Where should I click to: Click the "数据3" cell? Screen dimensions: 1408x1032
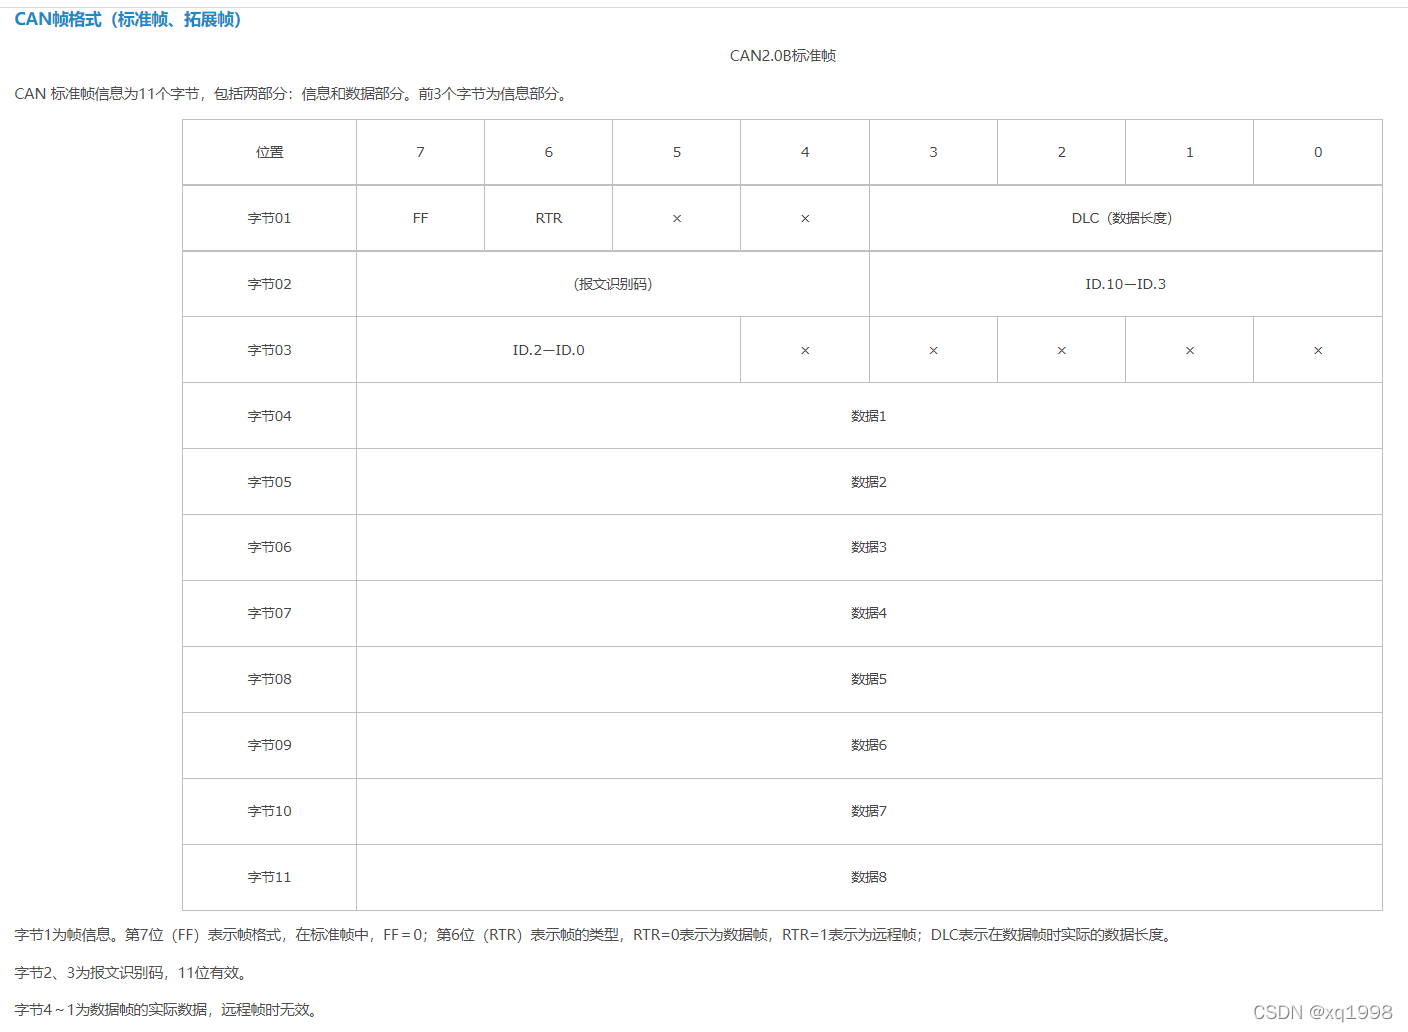(869, 547)
